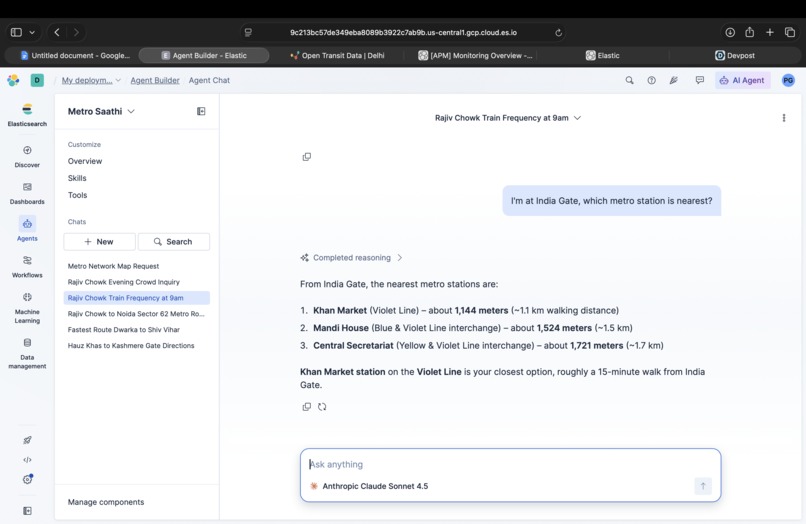806x524 pixels.
Task: Open Skills under Customize
Action: 77,178
